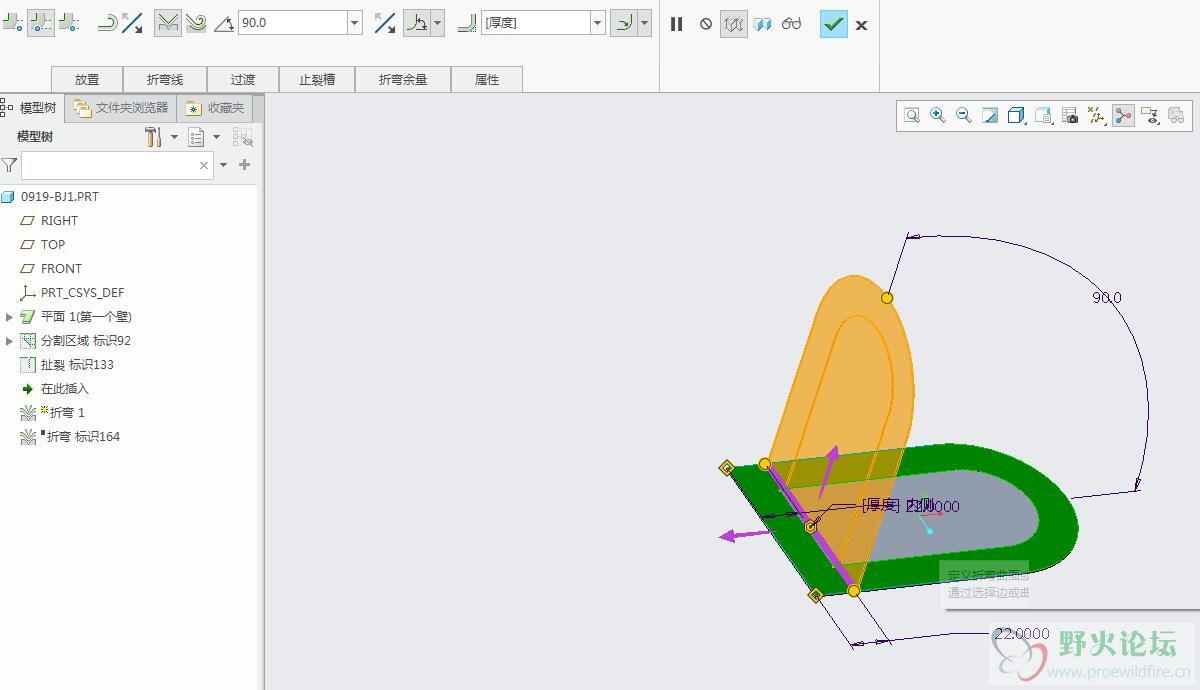Toggle the spin center icon in view toolbar
Screen dimensions: 1200x690
tap(1123, 115)
